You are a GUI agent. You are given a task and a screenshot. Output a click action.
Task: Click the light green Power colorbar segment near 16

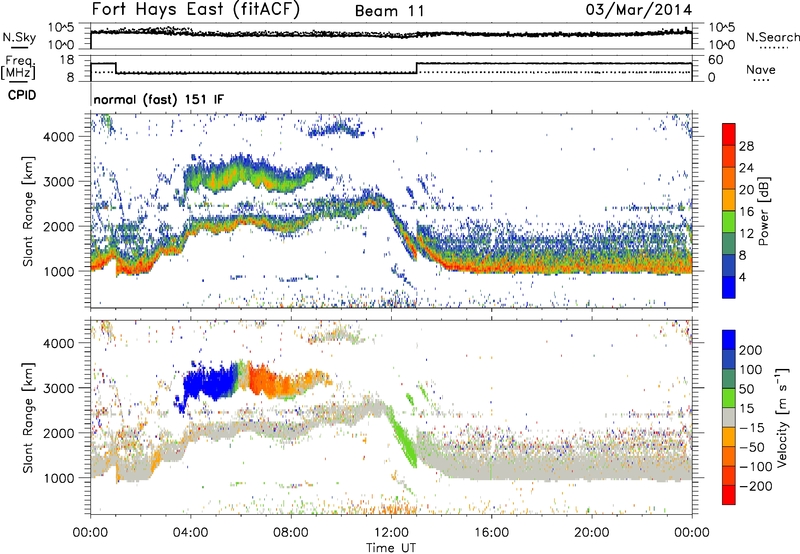point(729,221)
